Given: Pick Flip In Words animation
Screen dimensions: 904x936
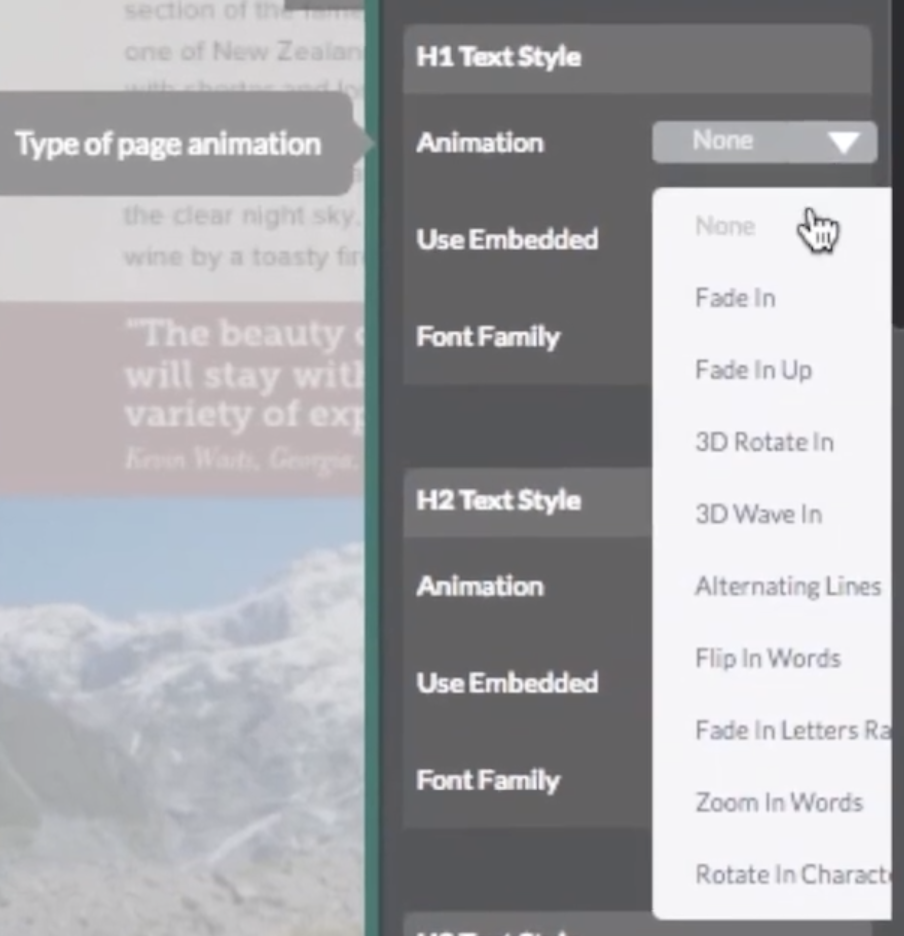Looking at the screenshot, I should (x=767, y=657).
